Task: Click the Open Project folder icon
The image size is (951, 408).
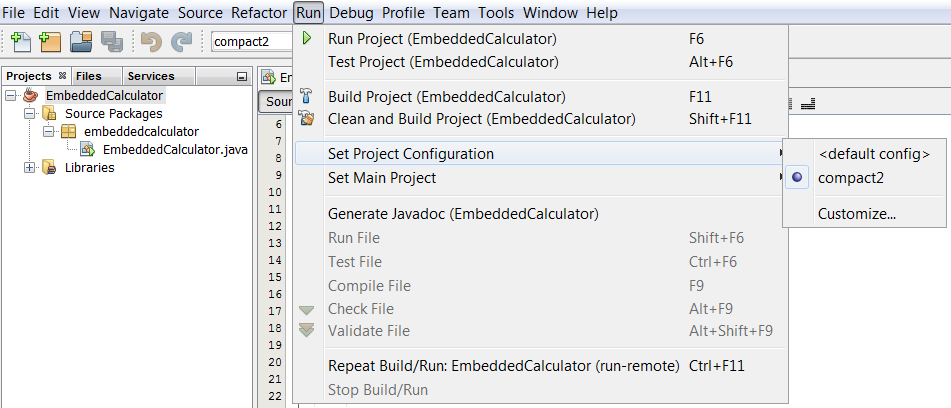Action: pos(81,42)
